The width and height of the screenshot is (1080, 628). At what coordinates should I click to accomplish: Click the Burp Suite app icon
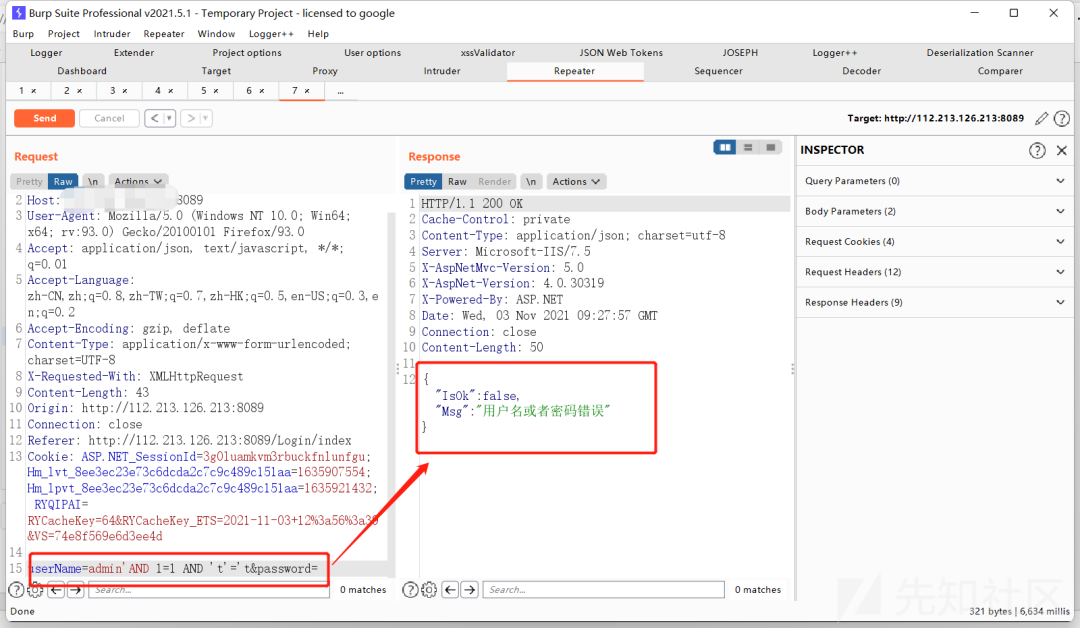[19, 12]
